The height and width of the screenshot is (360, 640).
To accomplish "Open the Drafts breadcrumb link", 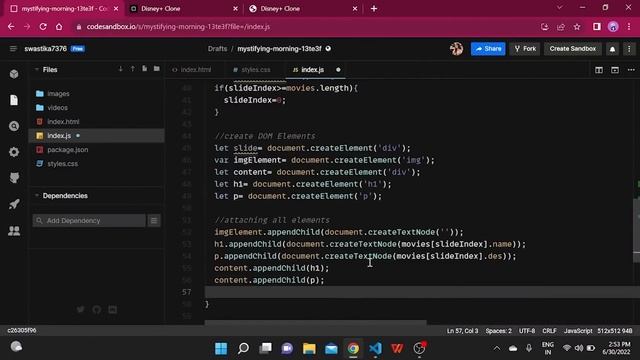I will pos(217,49).
